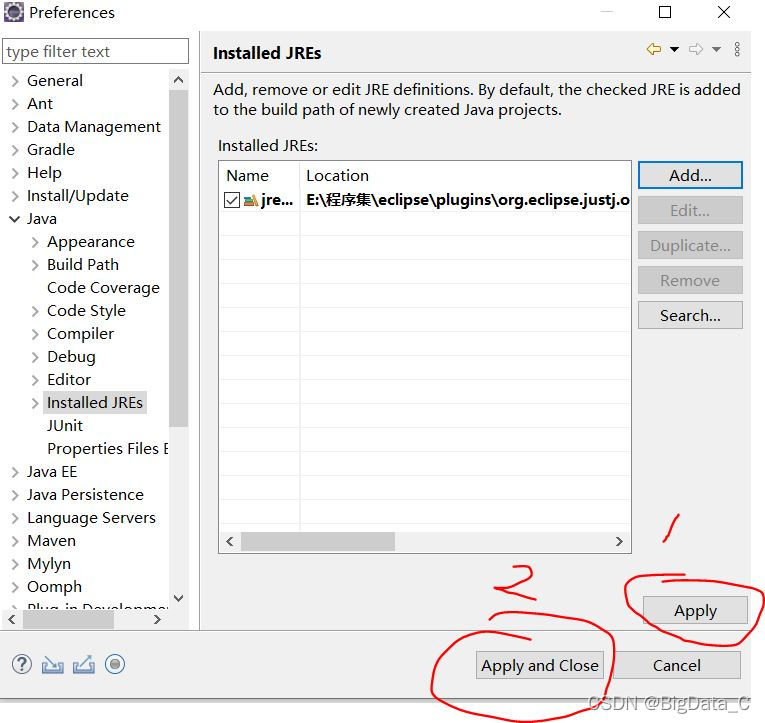Screen dimensions: 765x723
Task: Open the Editor preference page
Action: tap(69, 380)
